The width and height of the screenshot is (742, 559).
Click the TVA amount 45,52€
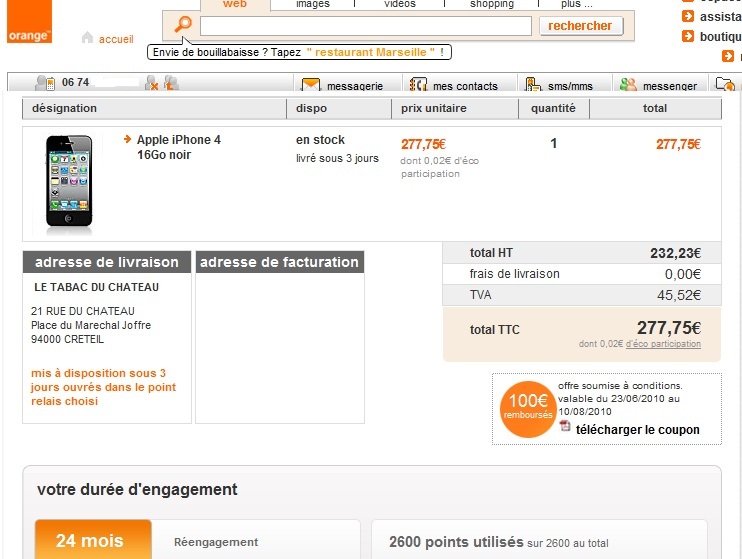(679, 295)
